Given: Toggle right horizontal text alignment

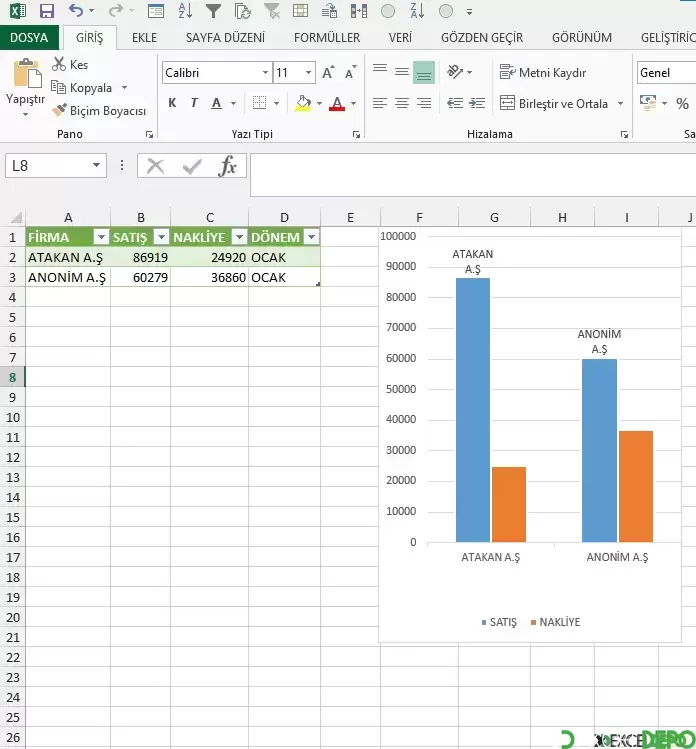Looking at the screenshot, I should coord(424,103).
